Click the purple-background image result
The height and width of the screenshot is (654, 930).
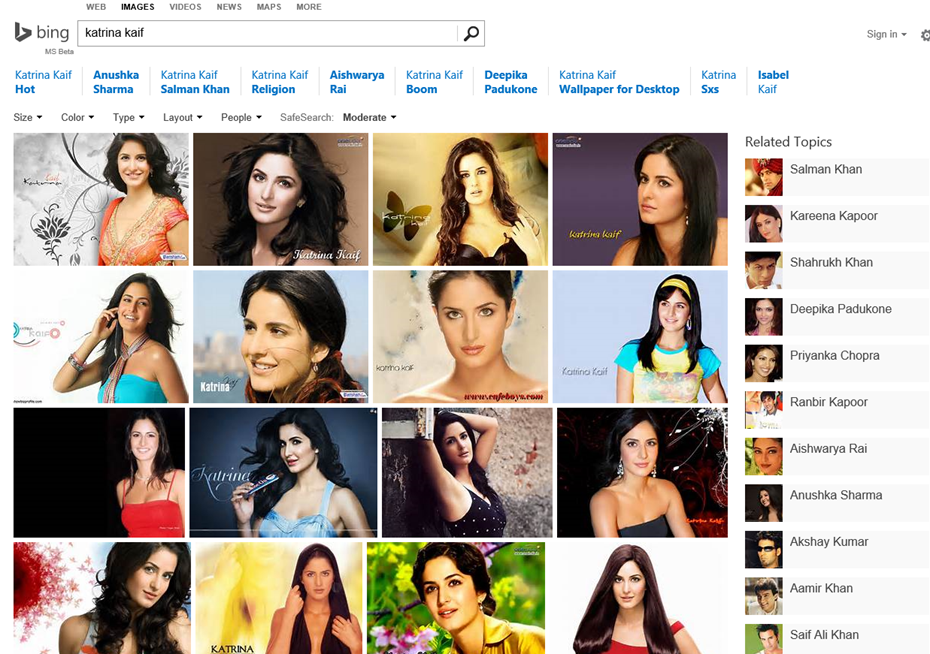tap(640, 199)
